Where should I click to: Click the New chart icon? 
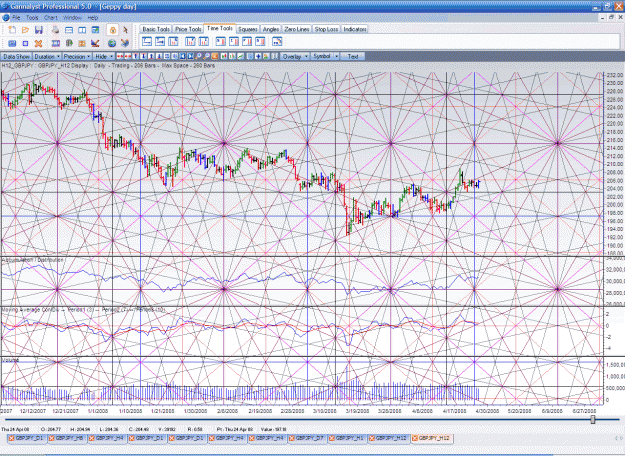click(12, 30)
